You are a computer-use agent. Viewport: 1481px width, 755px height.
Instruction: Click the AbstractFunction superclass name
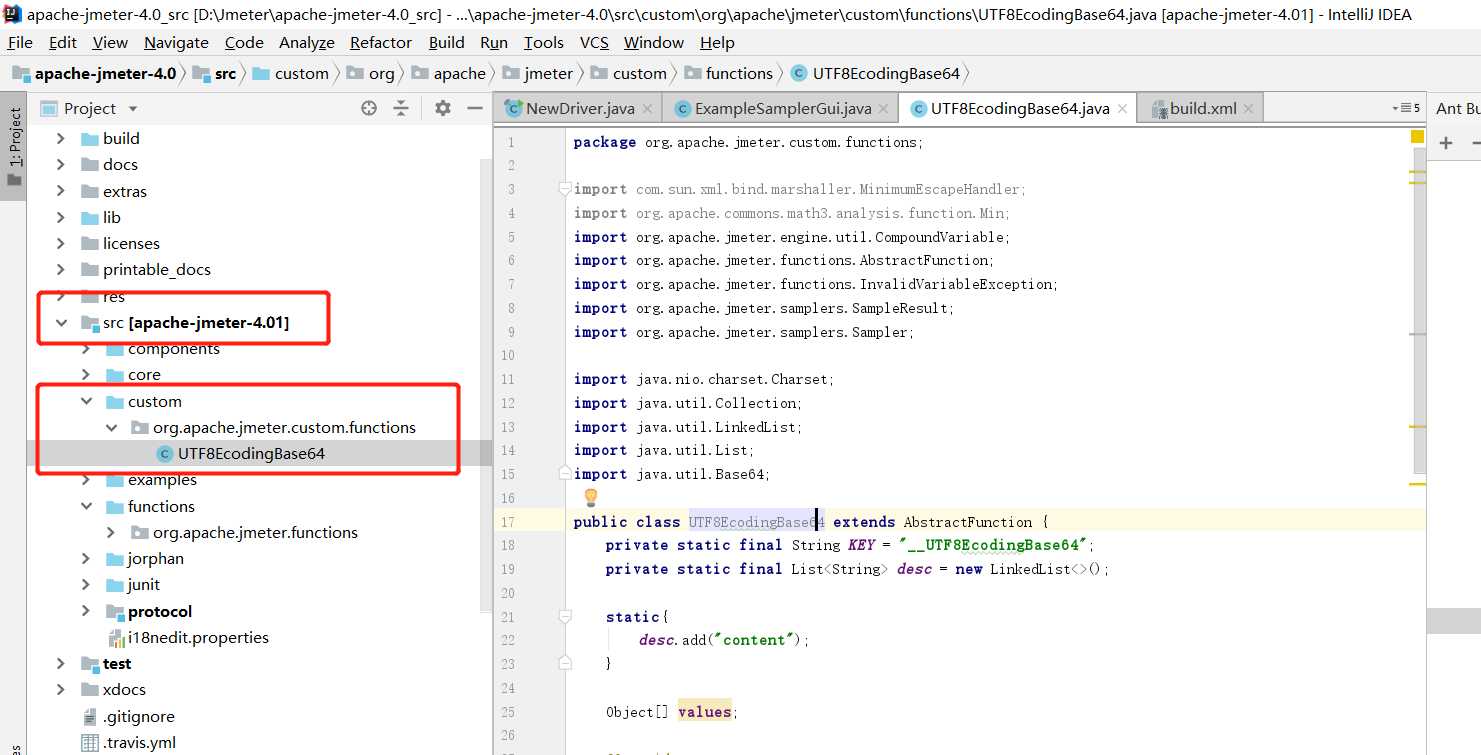point(968,521)
